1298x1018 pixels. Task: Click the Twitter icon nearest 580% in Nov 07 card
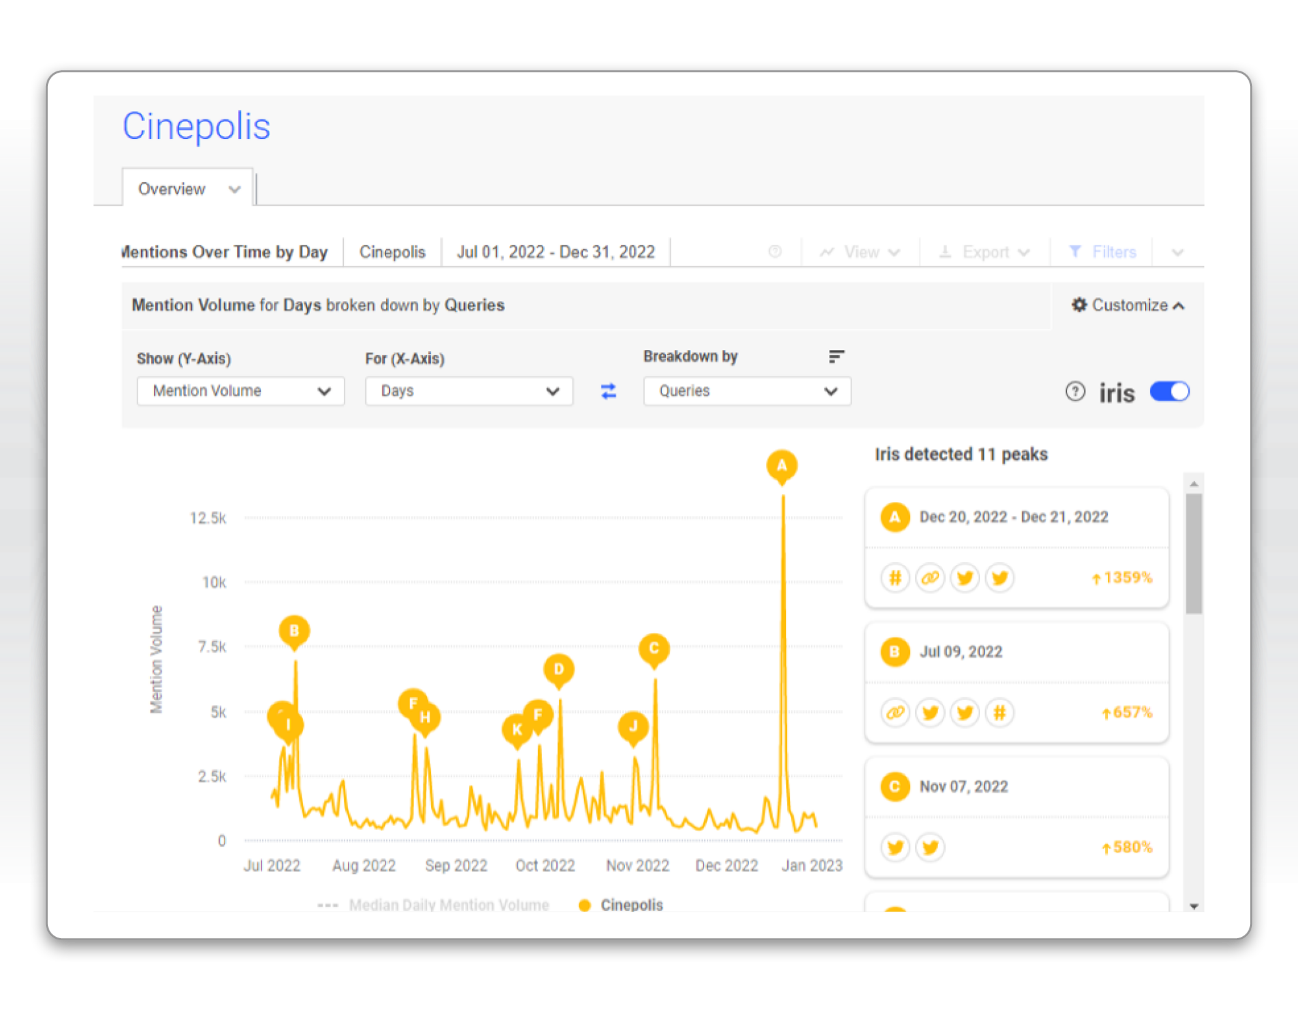tap(930, 847)
